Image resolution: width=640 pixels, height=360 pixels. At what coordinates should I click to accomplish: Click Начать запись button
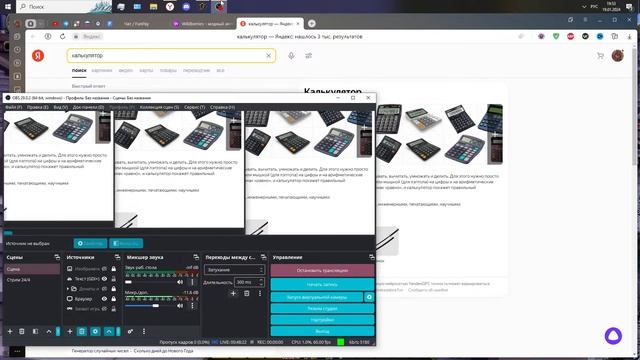click(322, 284)
